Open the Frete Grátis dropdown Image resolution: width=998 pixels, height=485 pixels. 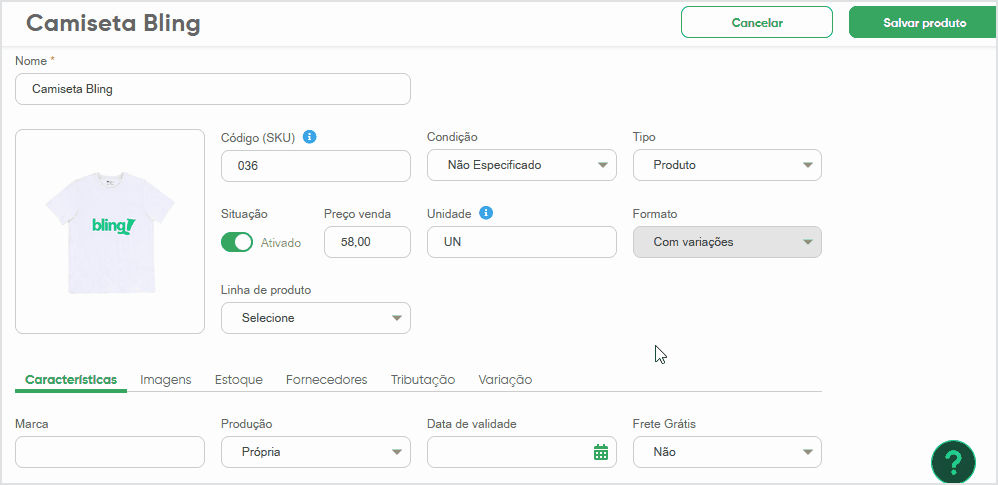727,453
